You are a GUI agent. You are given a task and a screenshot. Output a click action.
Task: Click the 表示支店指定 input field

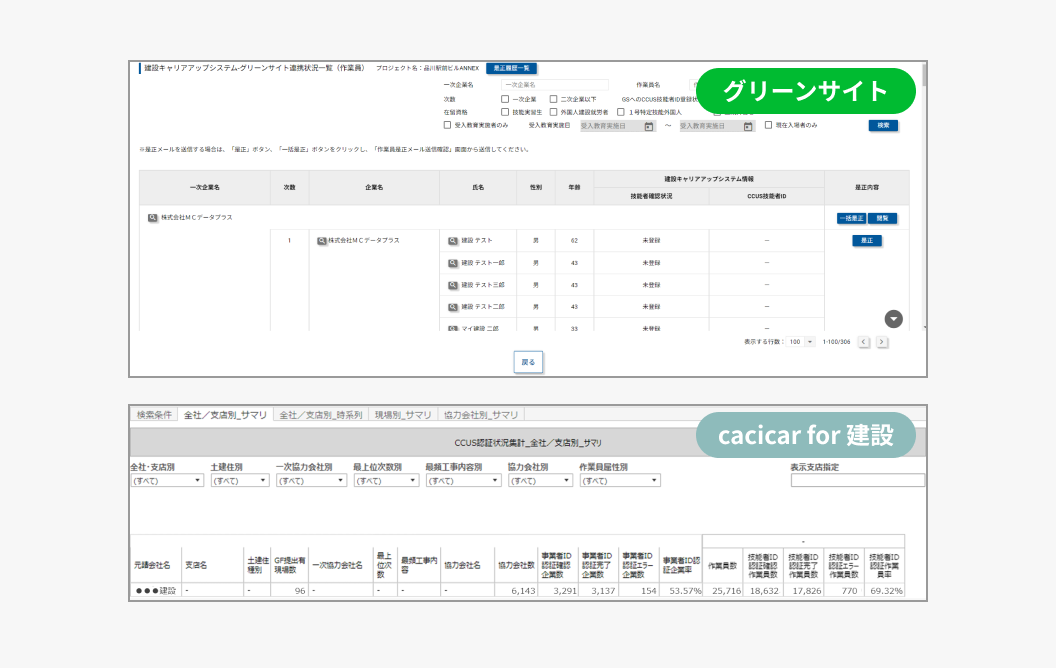pos(858,481)
